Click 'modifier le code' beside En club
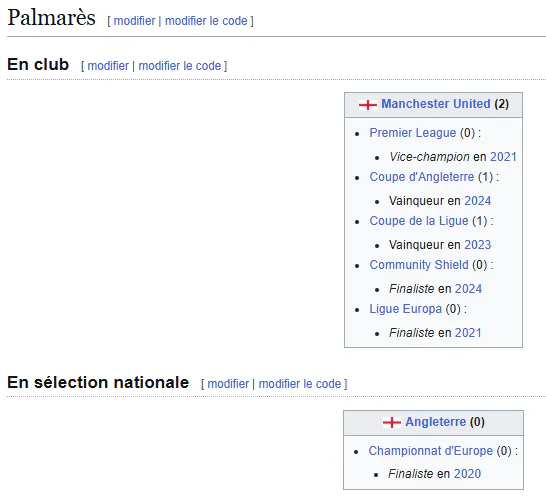The height and width of the screenshot is (502, 546). pos(180,66)
